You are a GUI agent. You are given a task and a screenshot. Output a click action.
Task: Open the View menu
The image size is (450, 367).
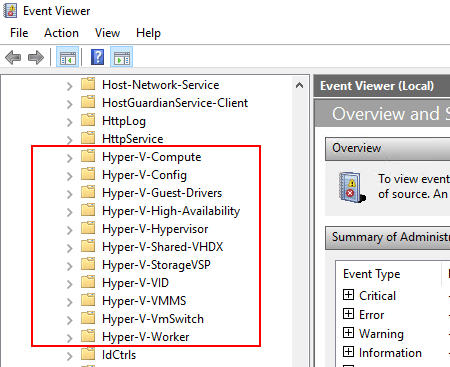coord(107,33)
